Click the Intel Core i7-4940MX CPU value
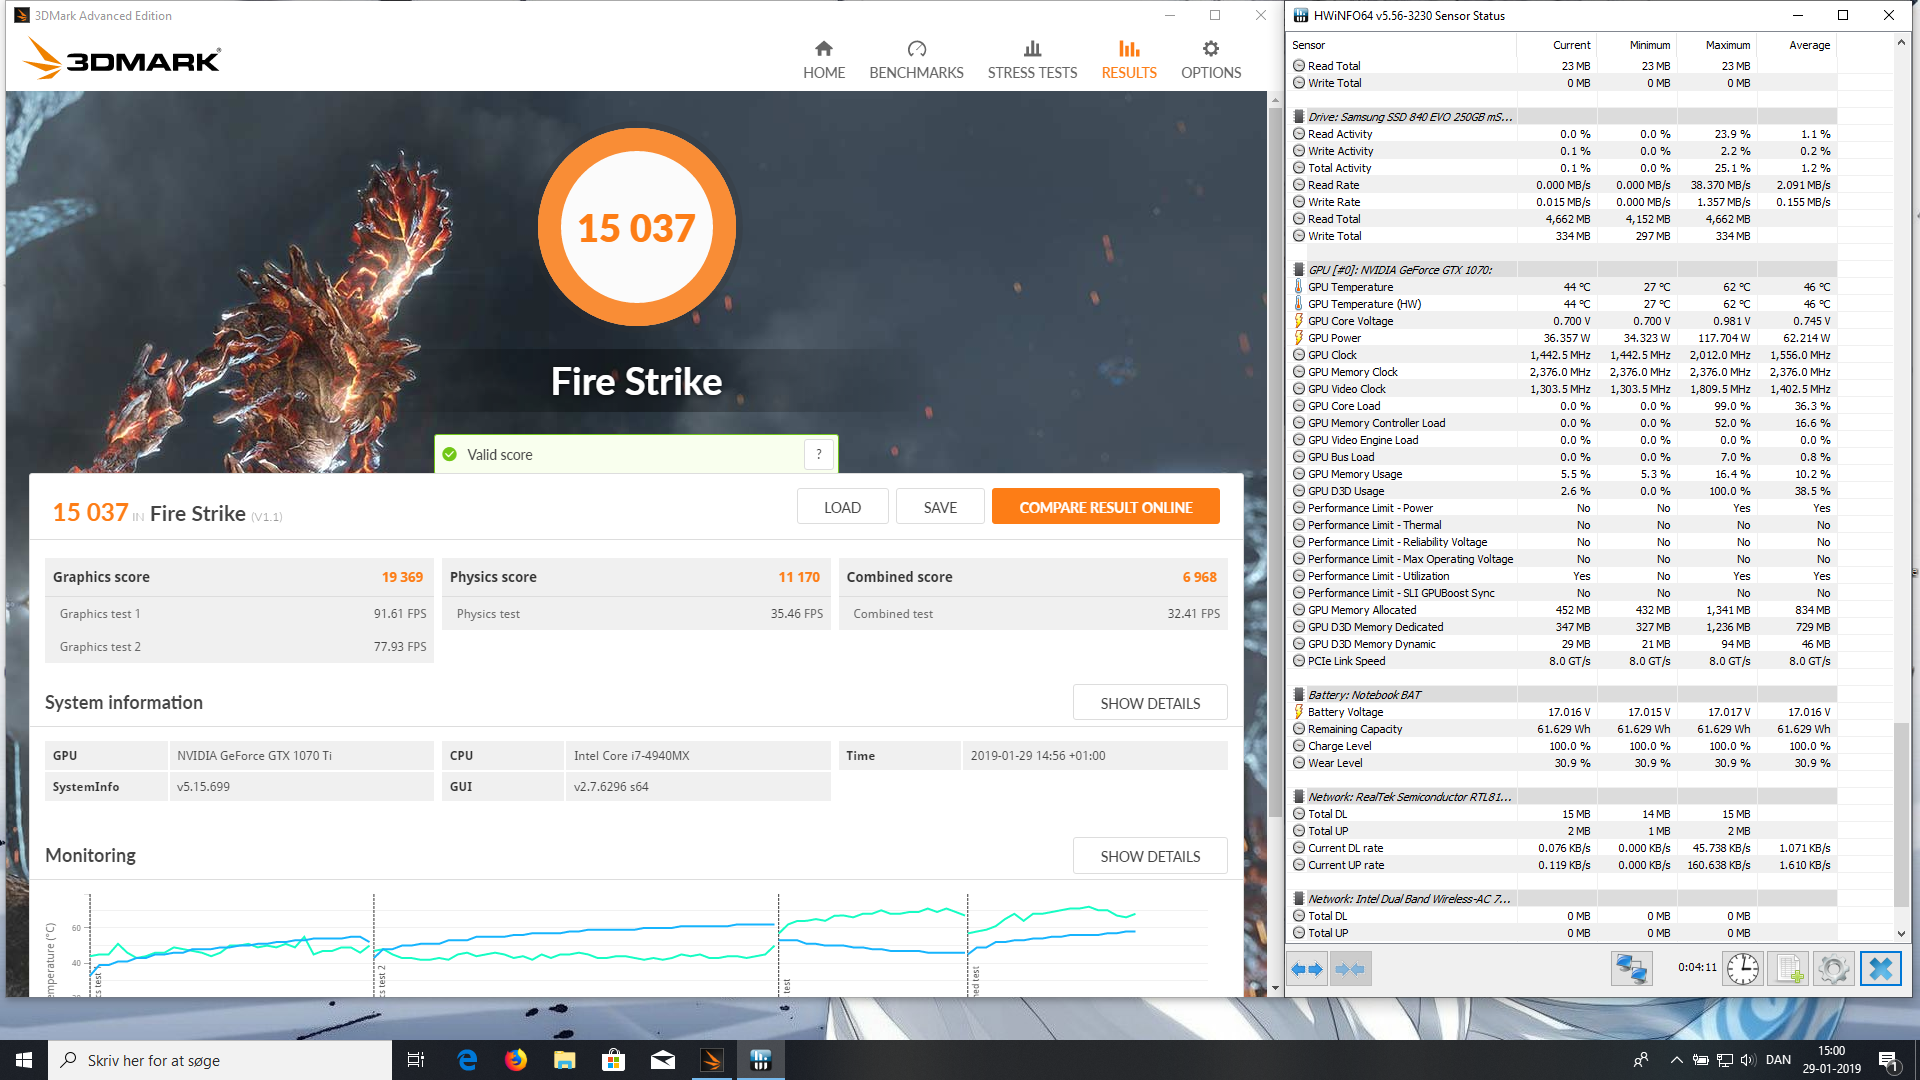 tap(631, 756)
